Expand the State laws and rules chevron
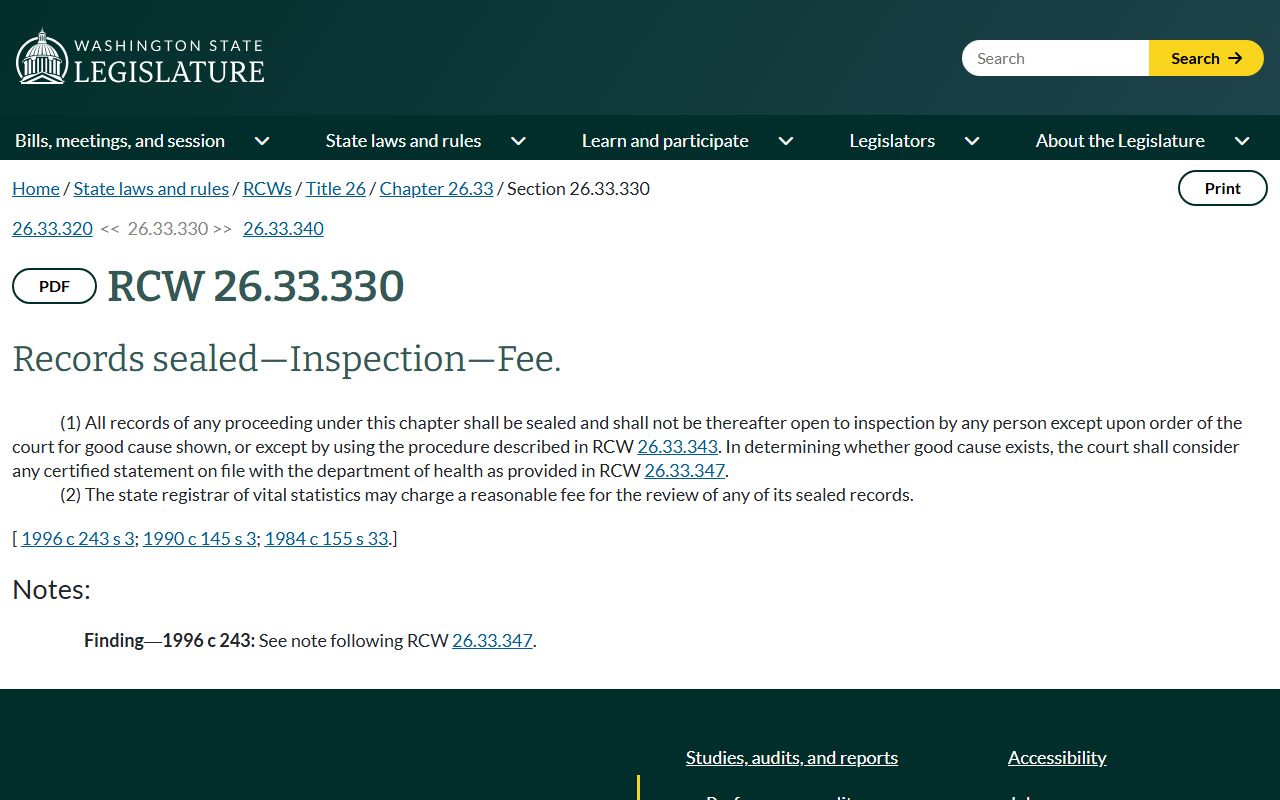Screen dimensions: 1280x800 [x=518, y=141]
